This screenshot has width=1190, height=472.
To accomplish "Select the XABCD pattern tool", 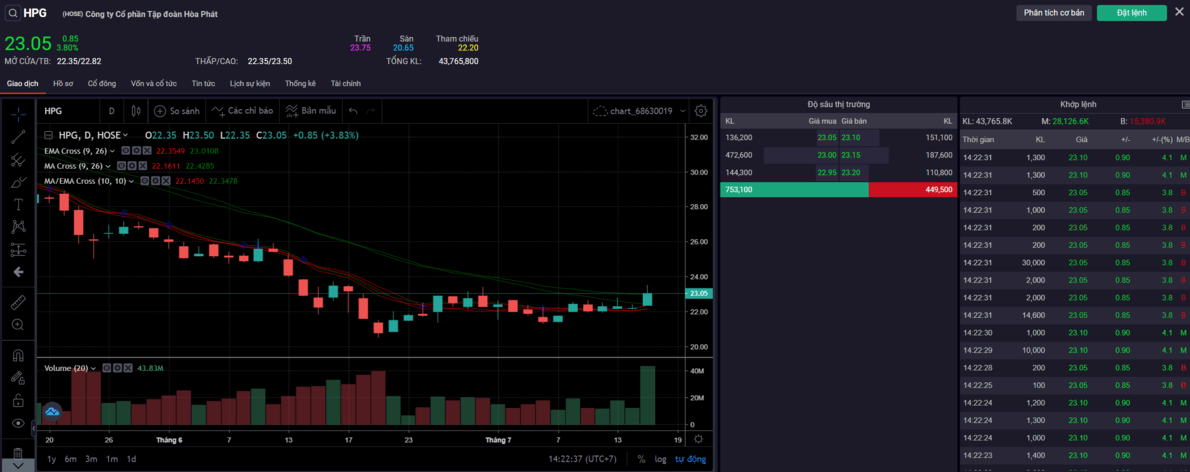I will coord(18,226).
